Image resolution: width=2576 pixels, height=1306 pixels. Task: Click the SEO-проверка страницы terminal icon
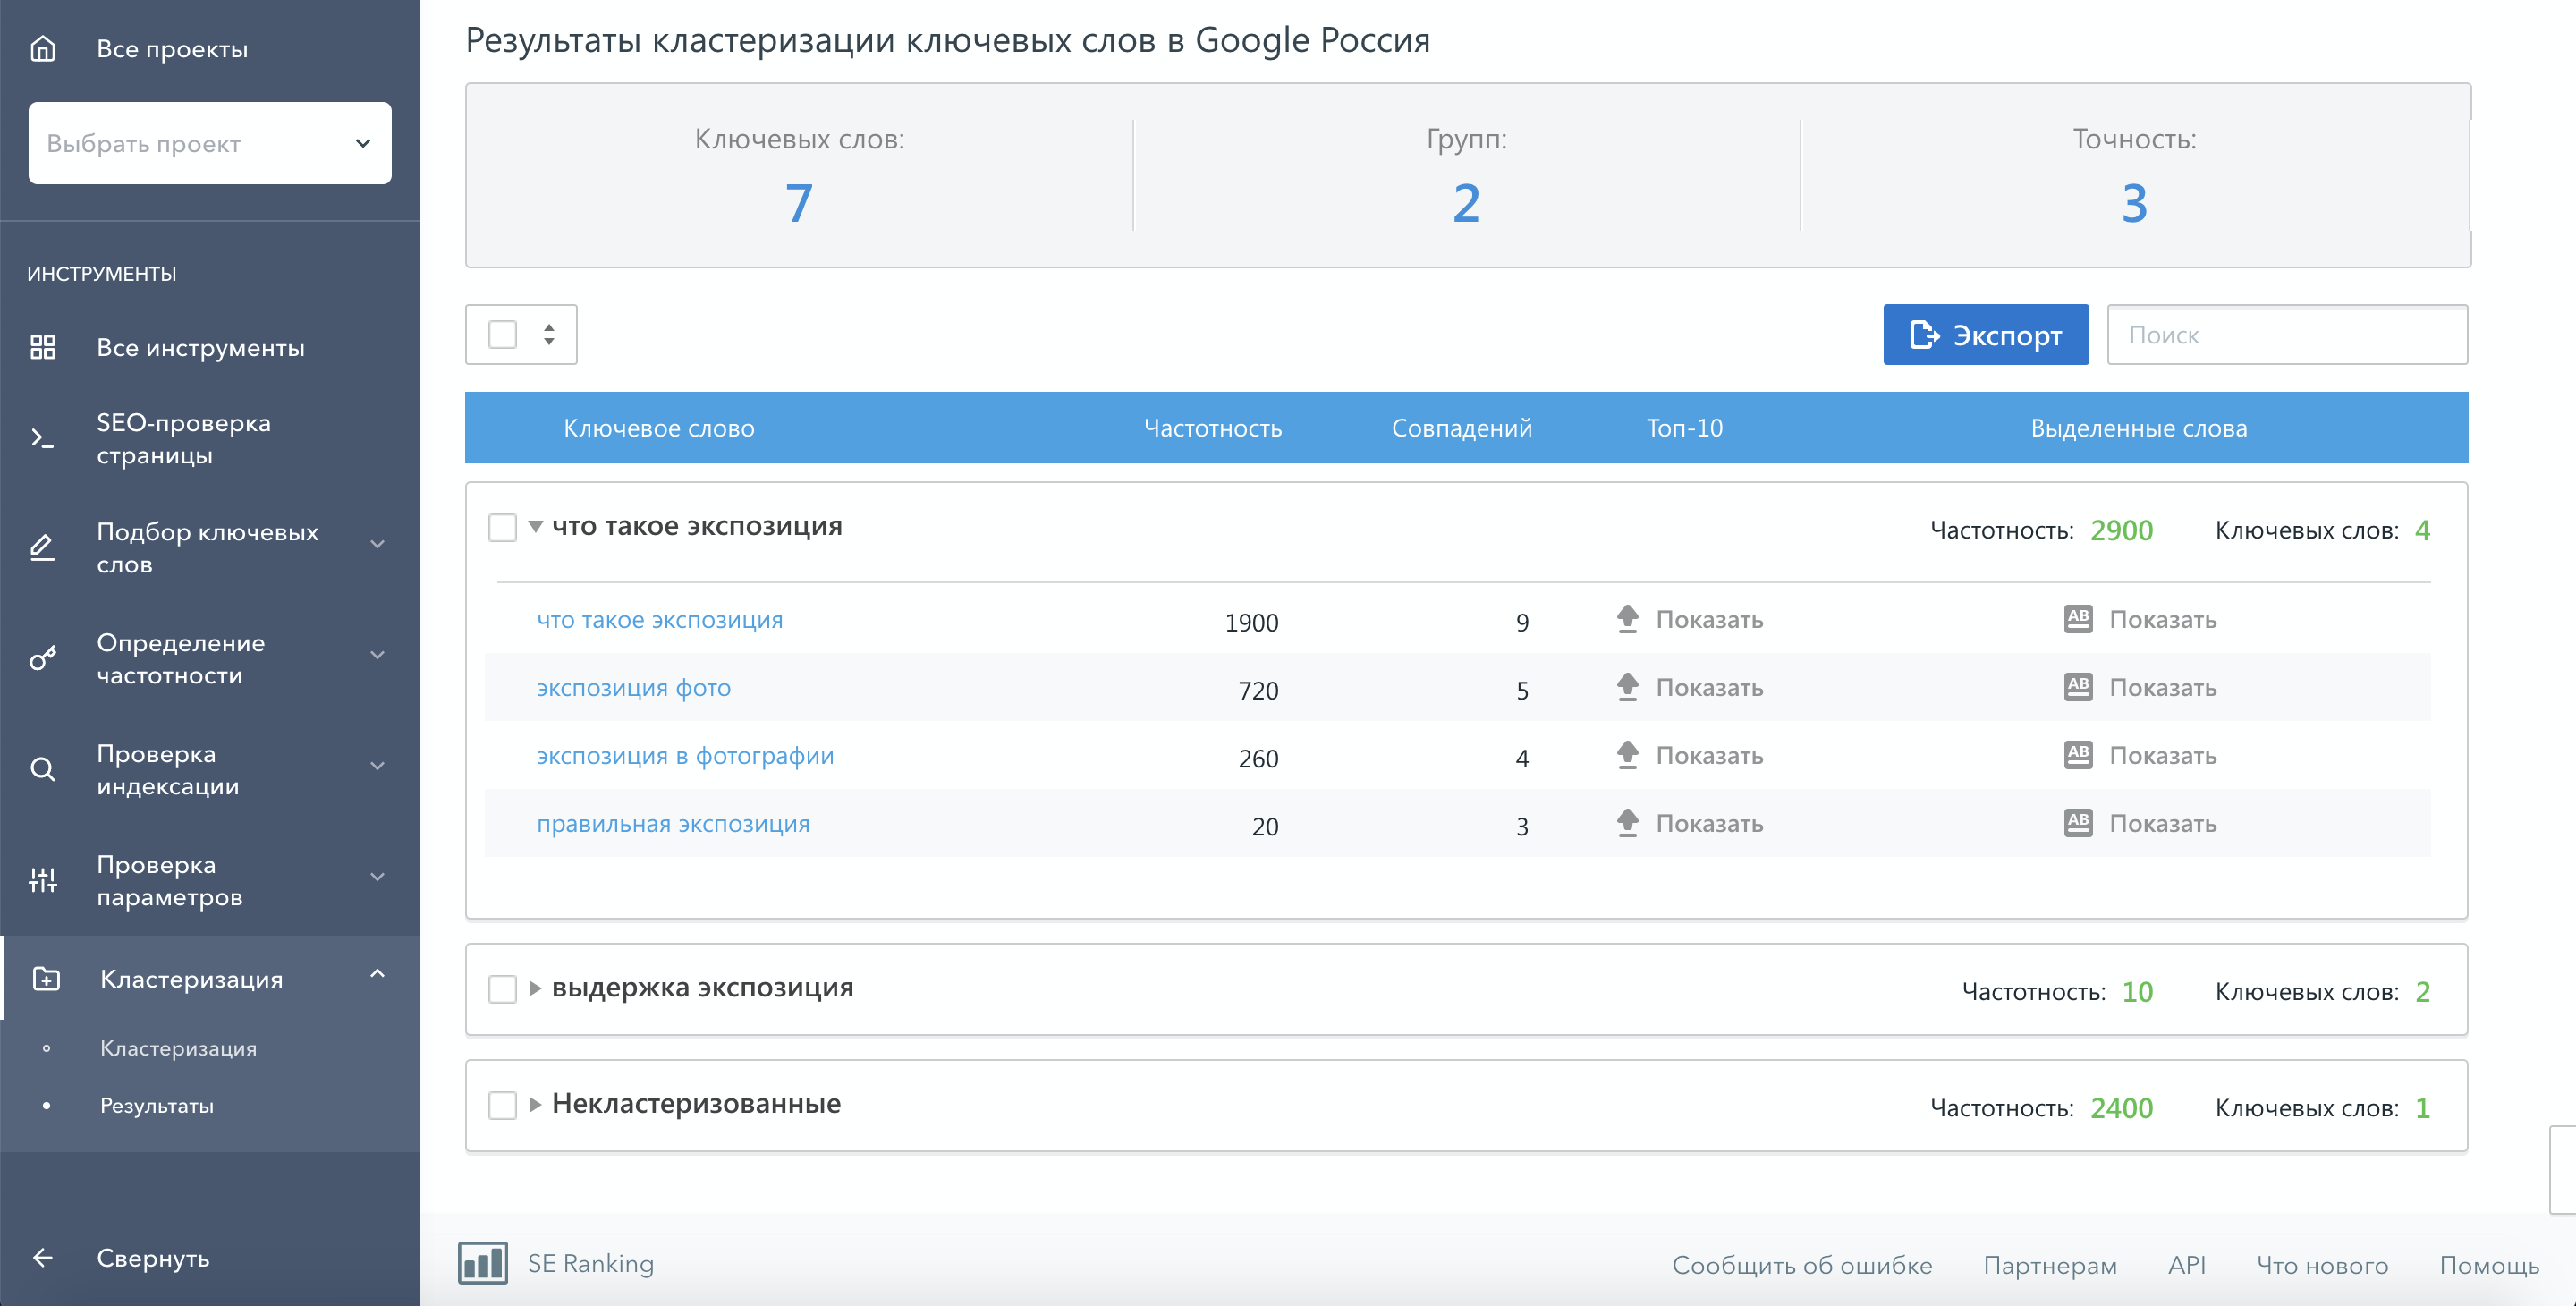[43, 438]
